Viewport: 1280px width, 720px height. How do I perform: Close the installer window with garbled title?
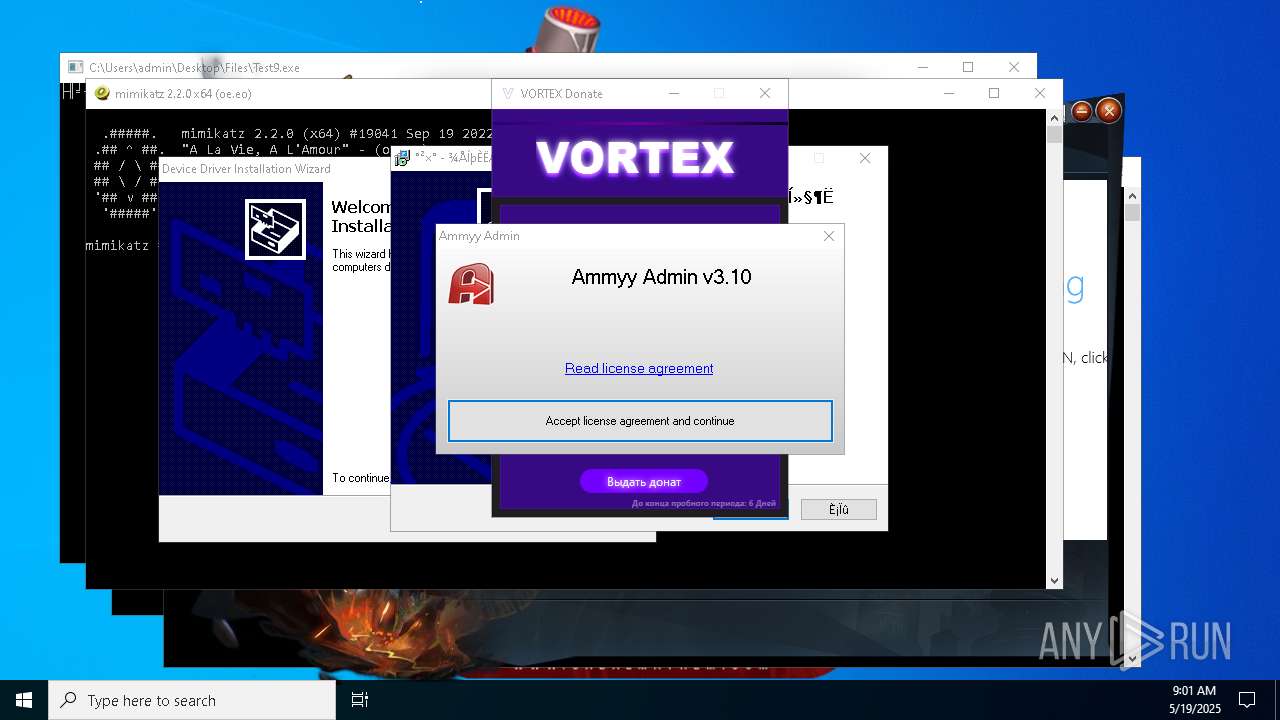pyautogui.click(x=865, y=158)
